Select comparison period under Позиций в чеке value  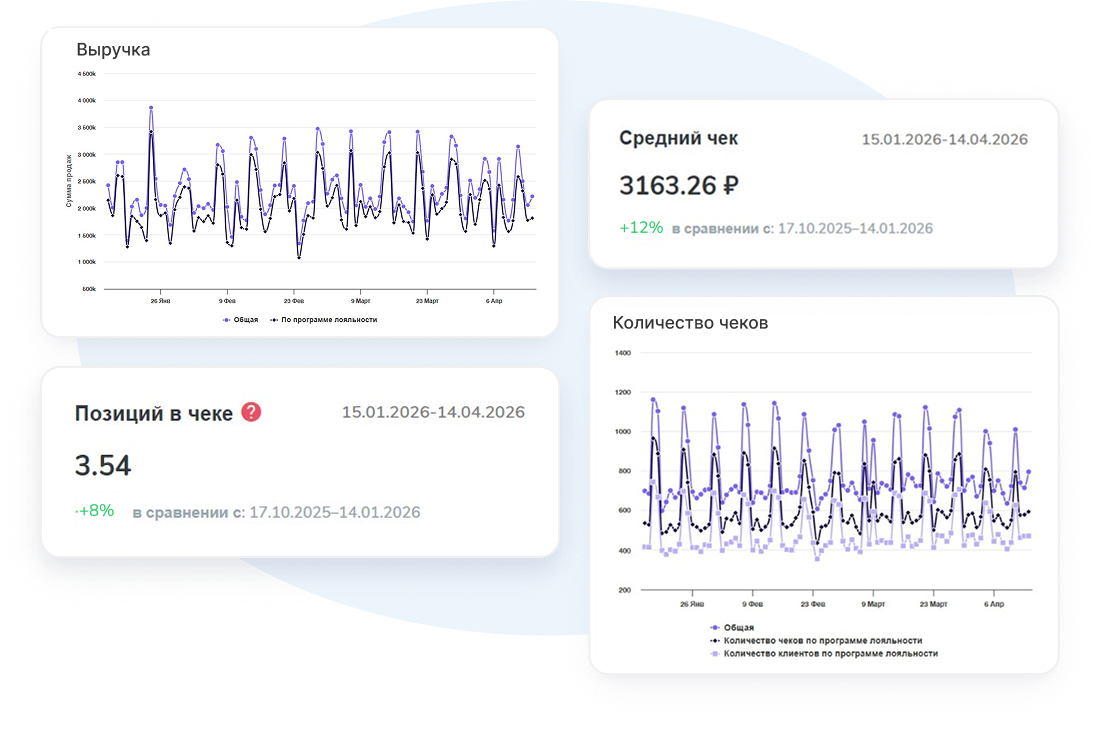coord(334,512)
